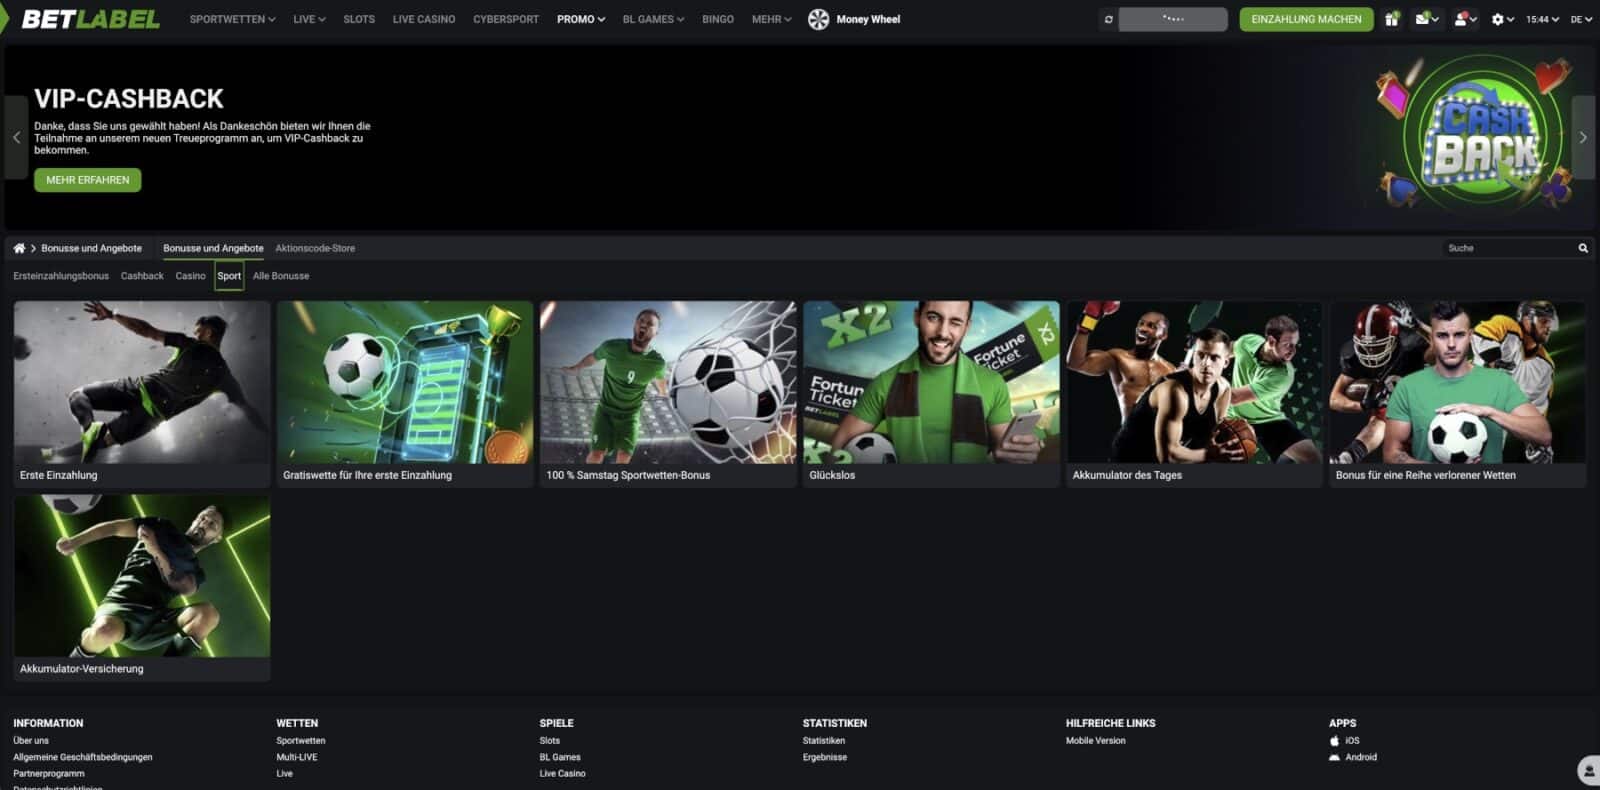Expand the BL Games dropdown
Screen dimensions: 1600x790
653,19
